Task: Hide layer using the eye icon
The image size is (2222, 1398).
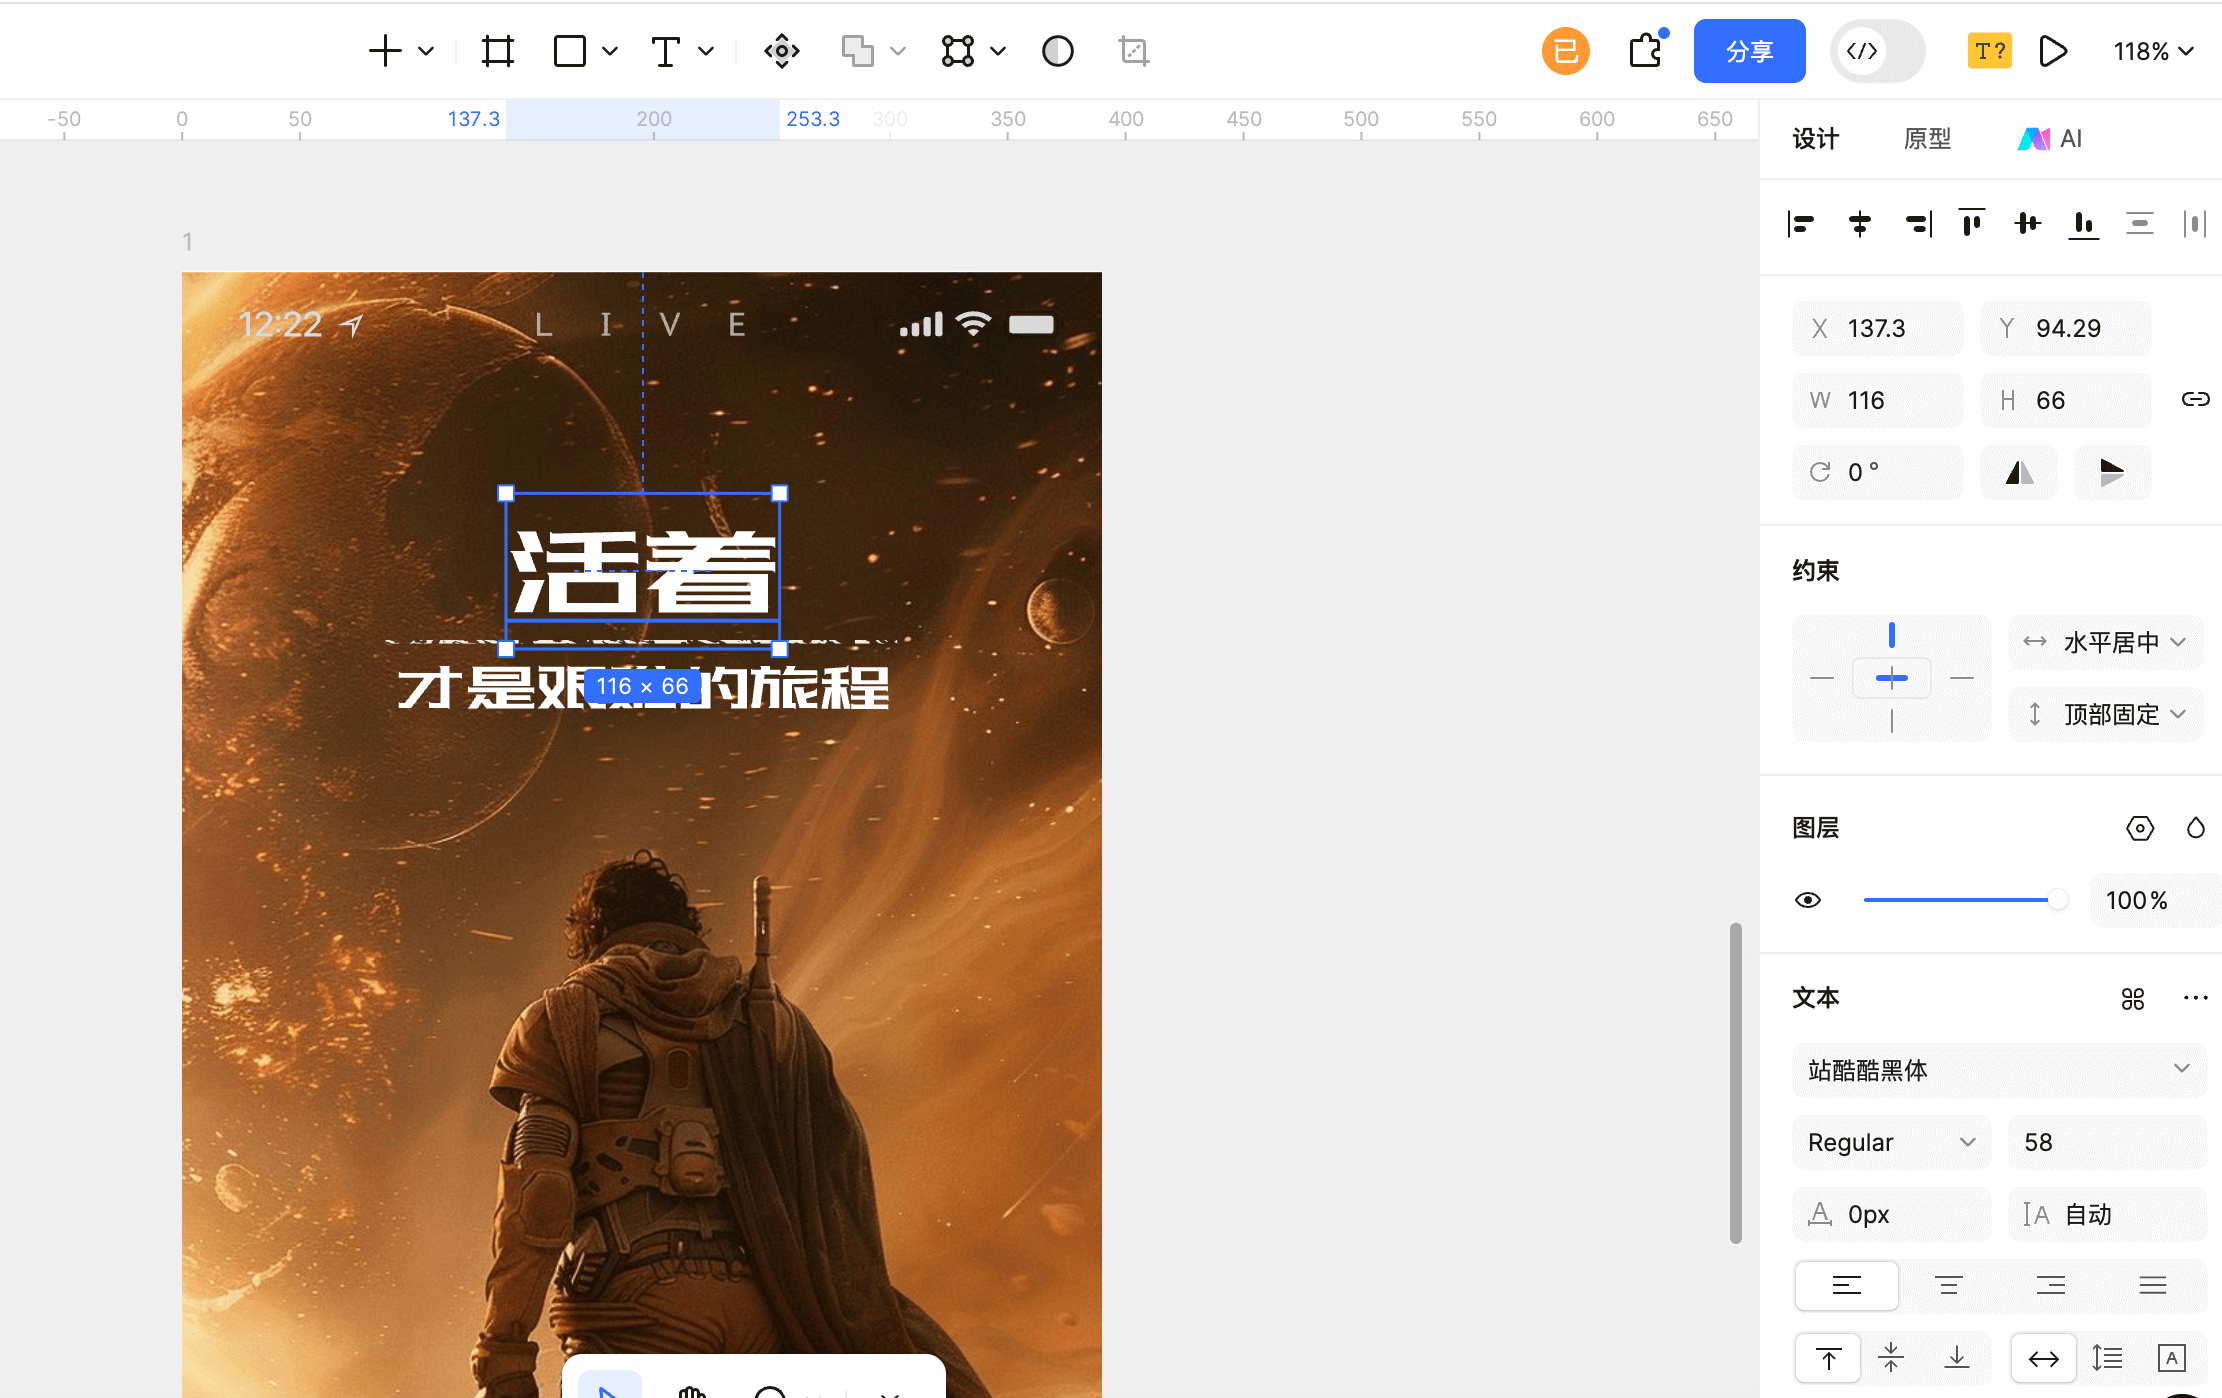Action: (1808, 900)
